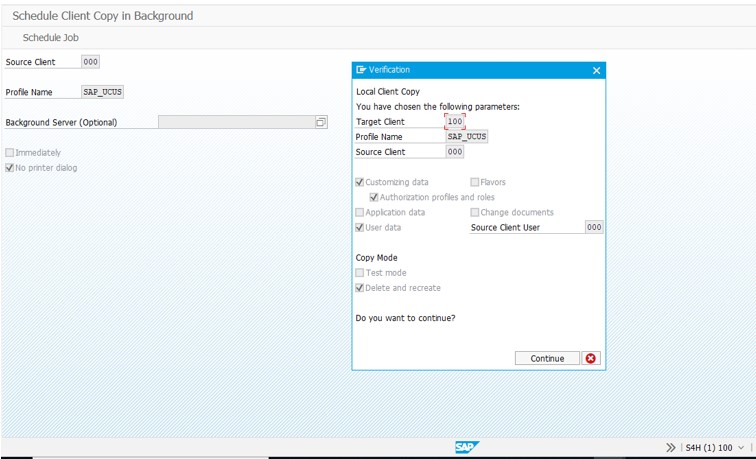Viewport: 756px width, 459px height.
Task: Click Schedule Job toolbar button
Action: point(51,38)
